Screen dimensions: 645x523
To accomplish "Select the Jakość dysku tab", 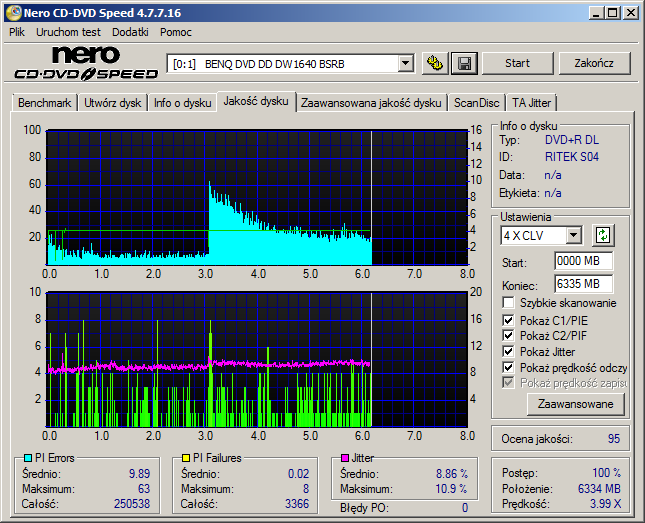I will [256, 101].
